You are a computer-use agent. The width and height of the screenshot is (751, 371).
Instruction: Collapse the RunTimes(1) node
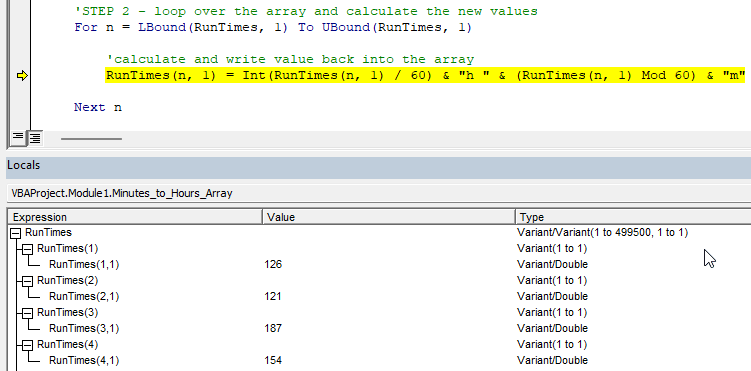[28, 248]
